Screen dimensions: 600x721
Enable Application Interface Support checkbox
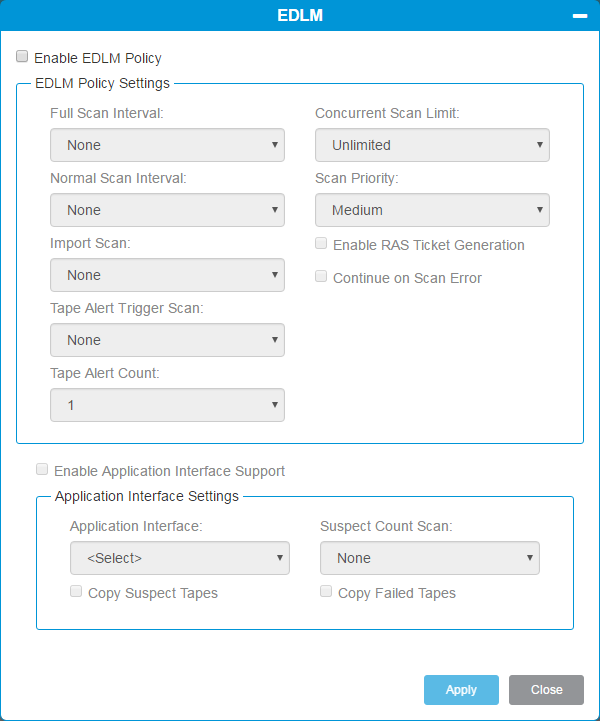point(42,470)
